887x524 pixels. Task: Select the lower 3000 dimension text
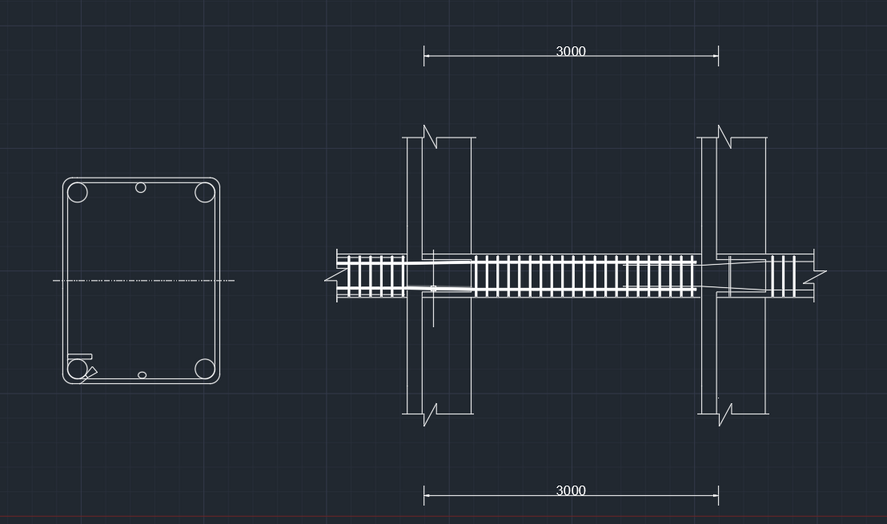(571, 490)
